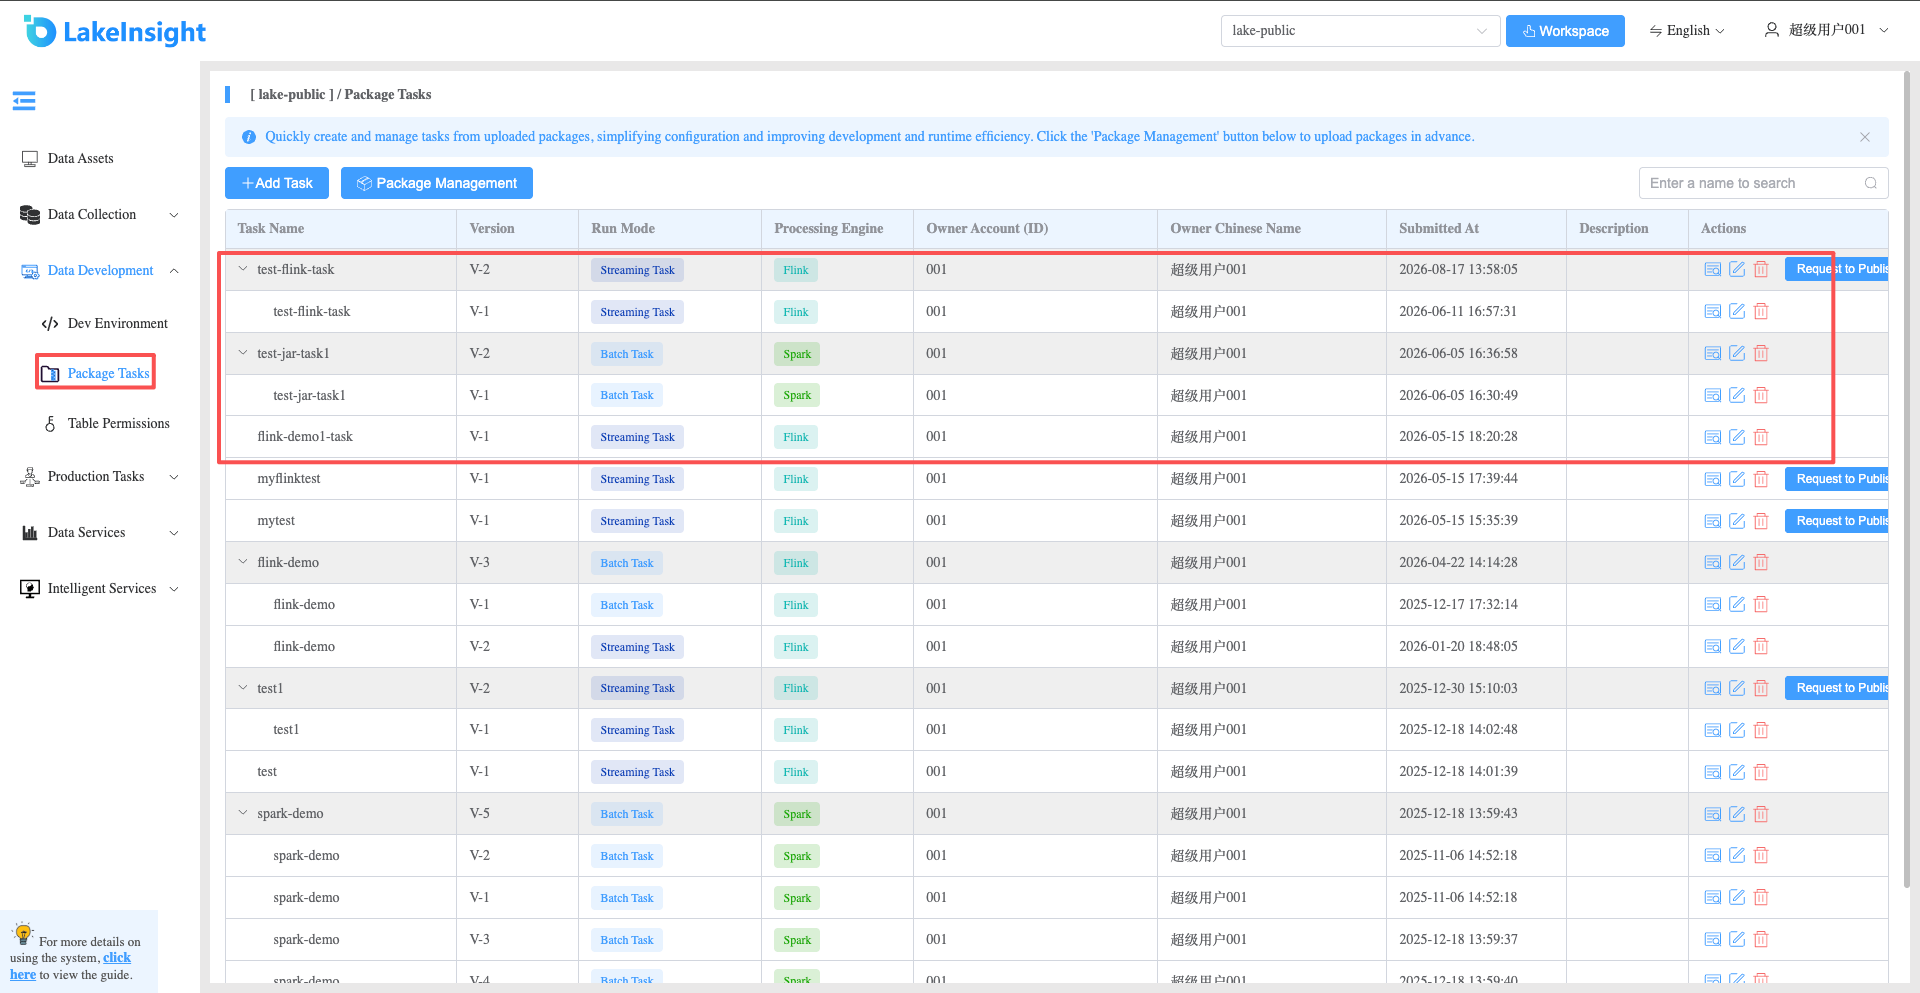
Task: Collapse the test-flink-task row group
Action: (243, 269)
